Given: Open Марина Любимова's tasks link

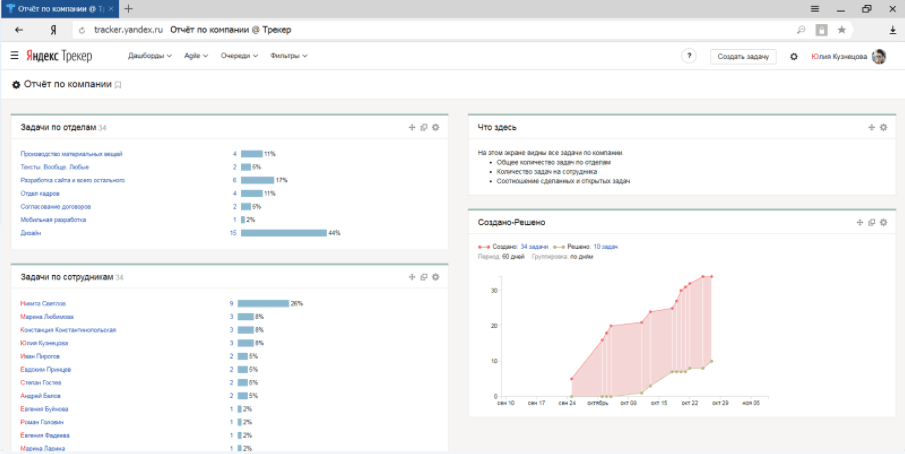Looking at the screenshot, I should [47, 317].
